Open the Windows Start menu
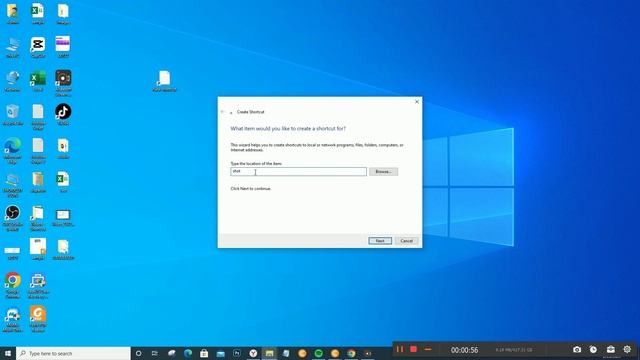Screen dimensions: 640x360 coord(8,353)
